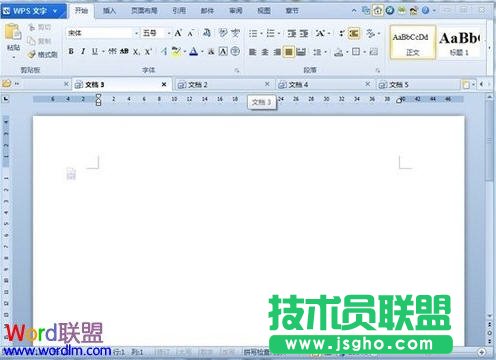The image size is (496, 360).
Task: Click the line spacing icon
Action: (x=317, y=52)
